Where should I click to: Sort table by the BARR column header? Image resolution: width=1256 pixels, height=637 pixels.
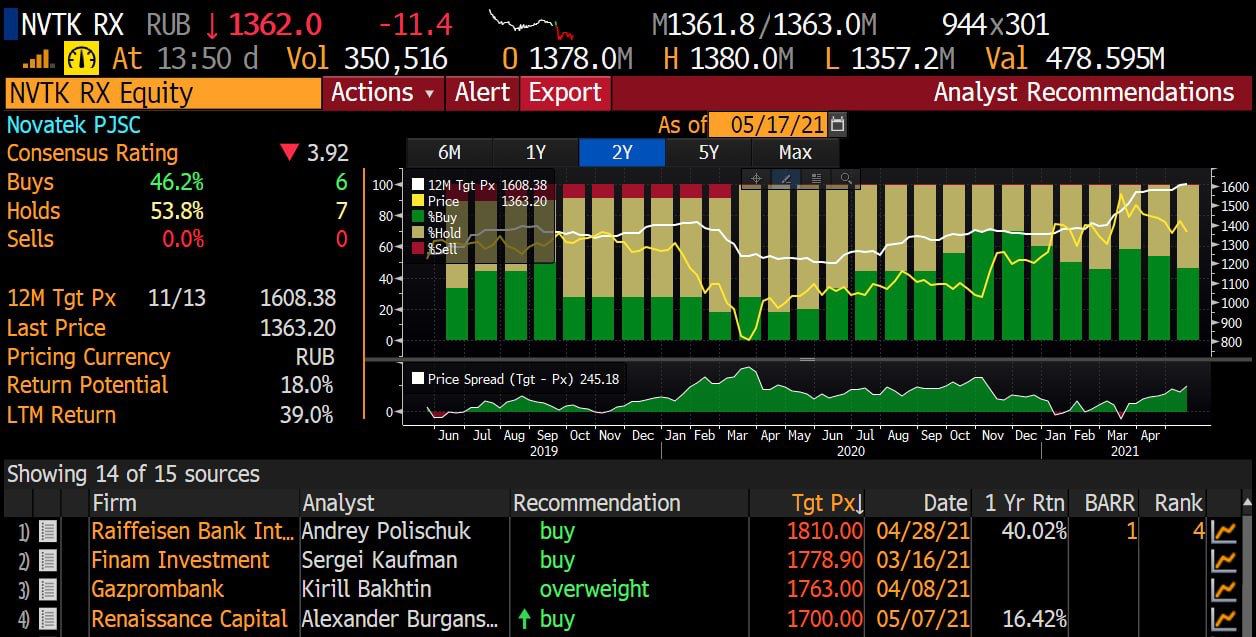tap(1110, 503)
